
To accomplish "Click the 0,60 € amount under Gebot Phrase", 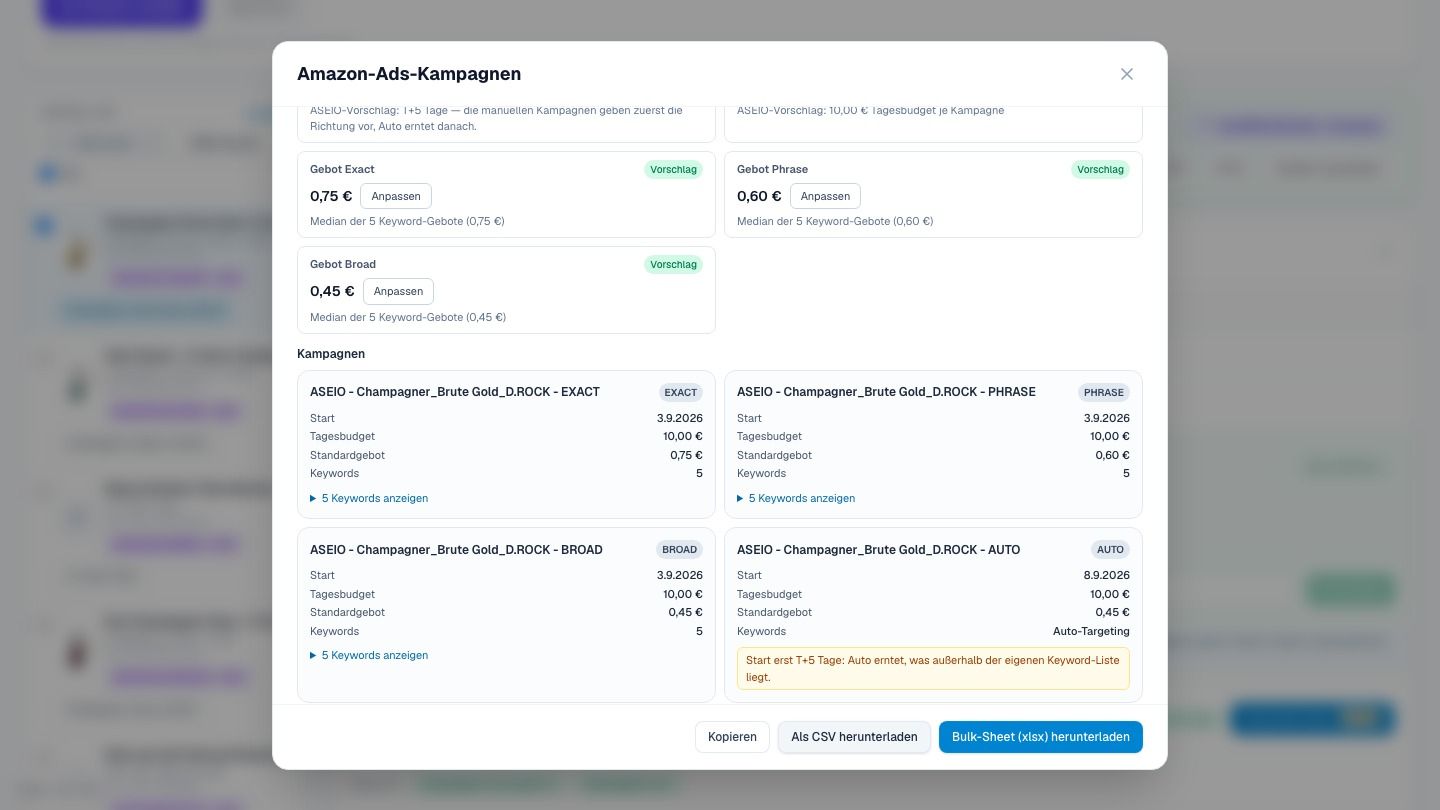I will coord(759,196).
